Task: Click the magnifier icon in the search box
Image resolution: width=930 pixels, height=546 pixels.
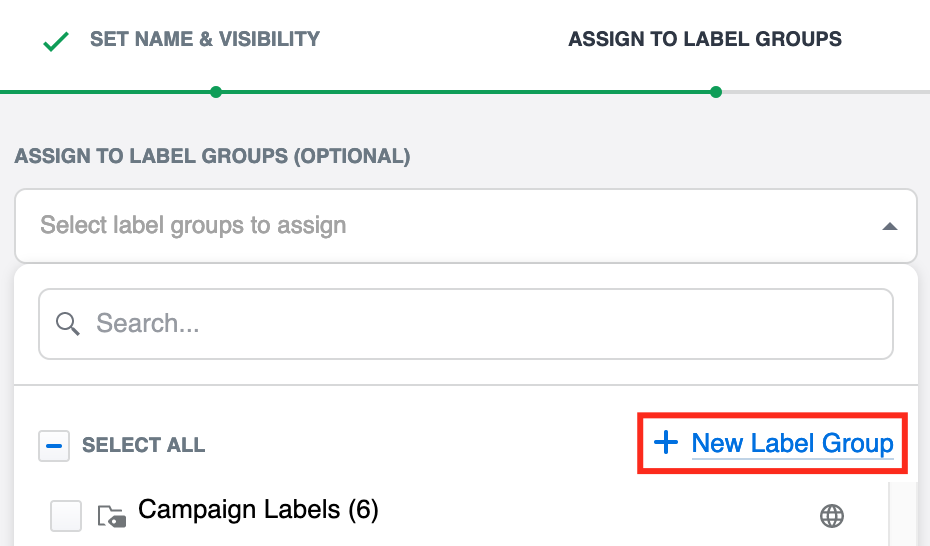Action: click(x=68, y=324)
